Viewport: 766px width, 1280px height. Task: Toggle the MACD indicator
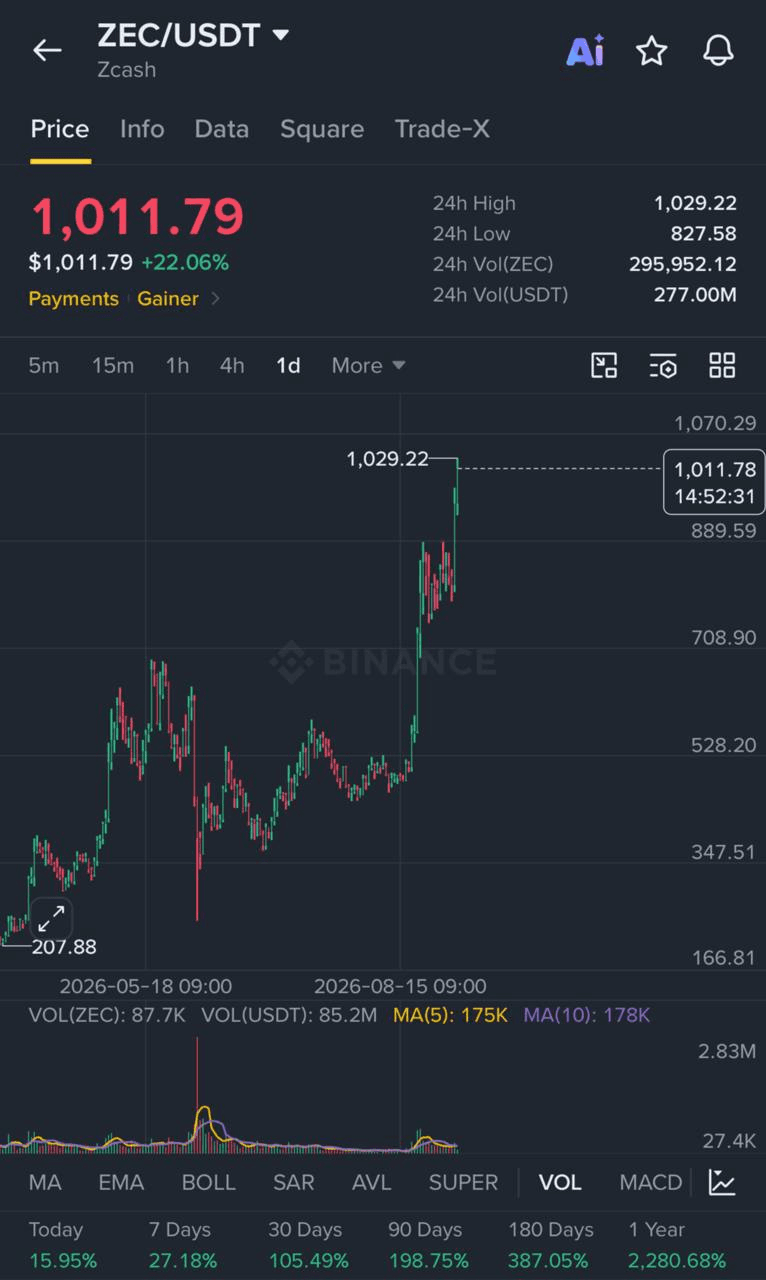pyautogui.click(x=651, y=1182)
